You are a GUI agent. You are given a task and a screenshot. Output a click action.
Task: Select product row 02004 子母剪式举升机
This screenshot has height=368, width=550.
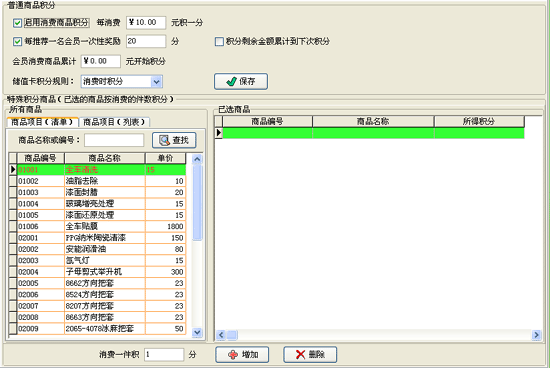click(101, 272)
